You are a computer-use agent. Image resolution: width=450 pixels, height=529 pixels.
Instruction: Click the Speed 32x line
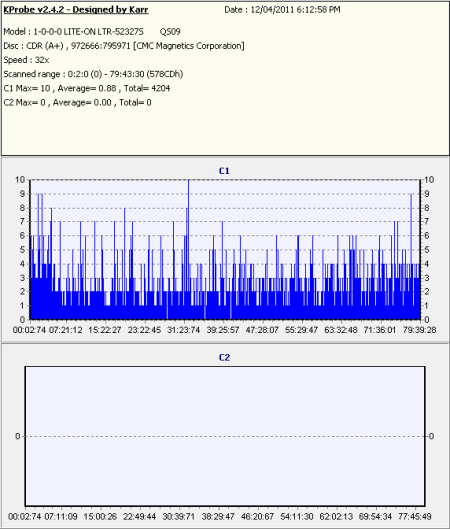[26, 60]
